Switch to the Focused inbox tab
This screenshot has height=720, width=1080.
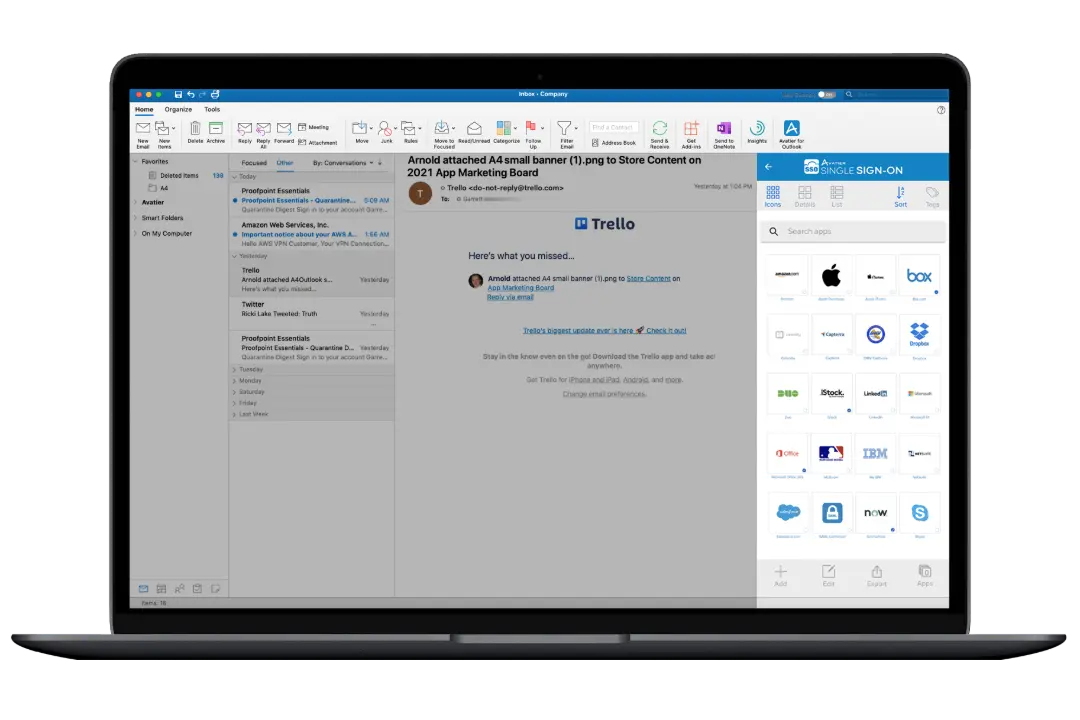coord(253,163)
